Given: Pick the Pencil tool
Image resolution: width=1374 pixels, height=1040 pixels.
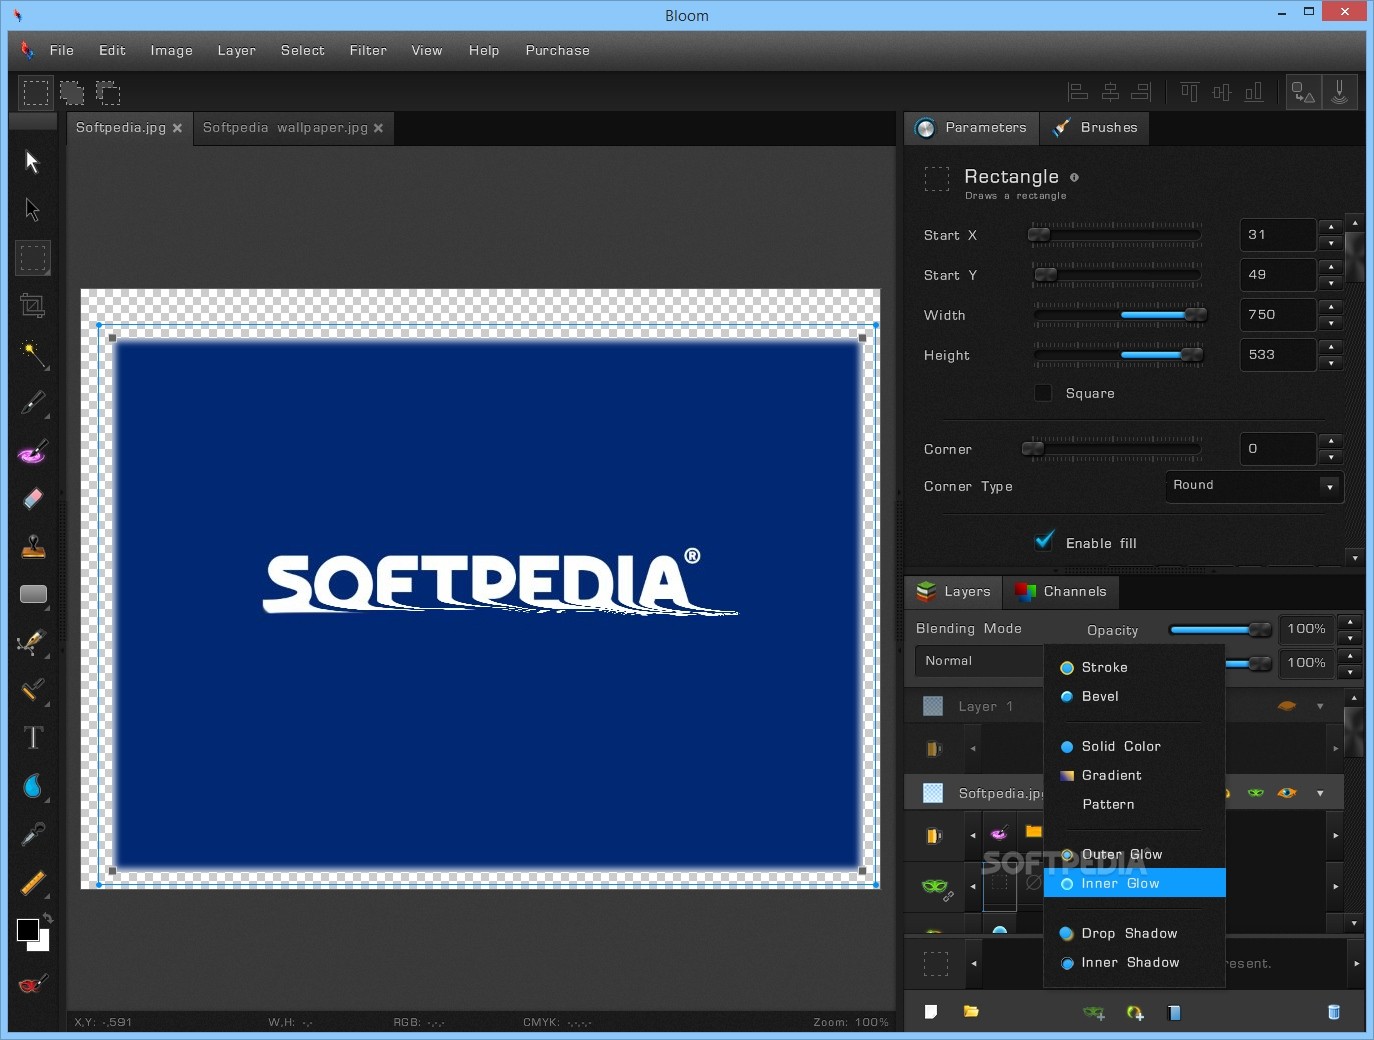Looking at the screenshot, I should pyautogui.click(x=32, y=403).
